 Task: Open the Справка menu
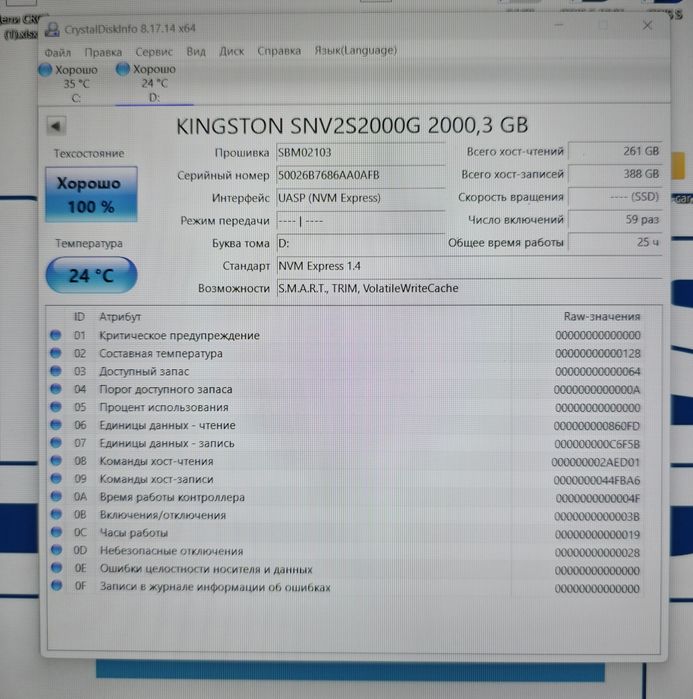279,51
